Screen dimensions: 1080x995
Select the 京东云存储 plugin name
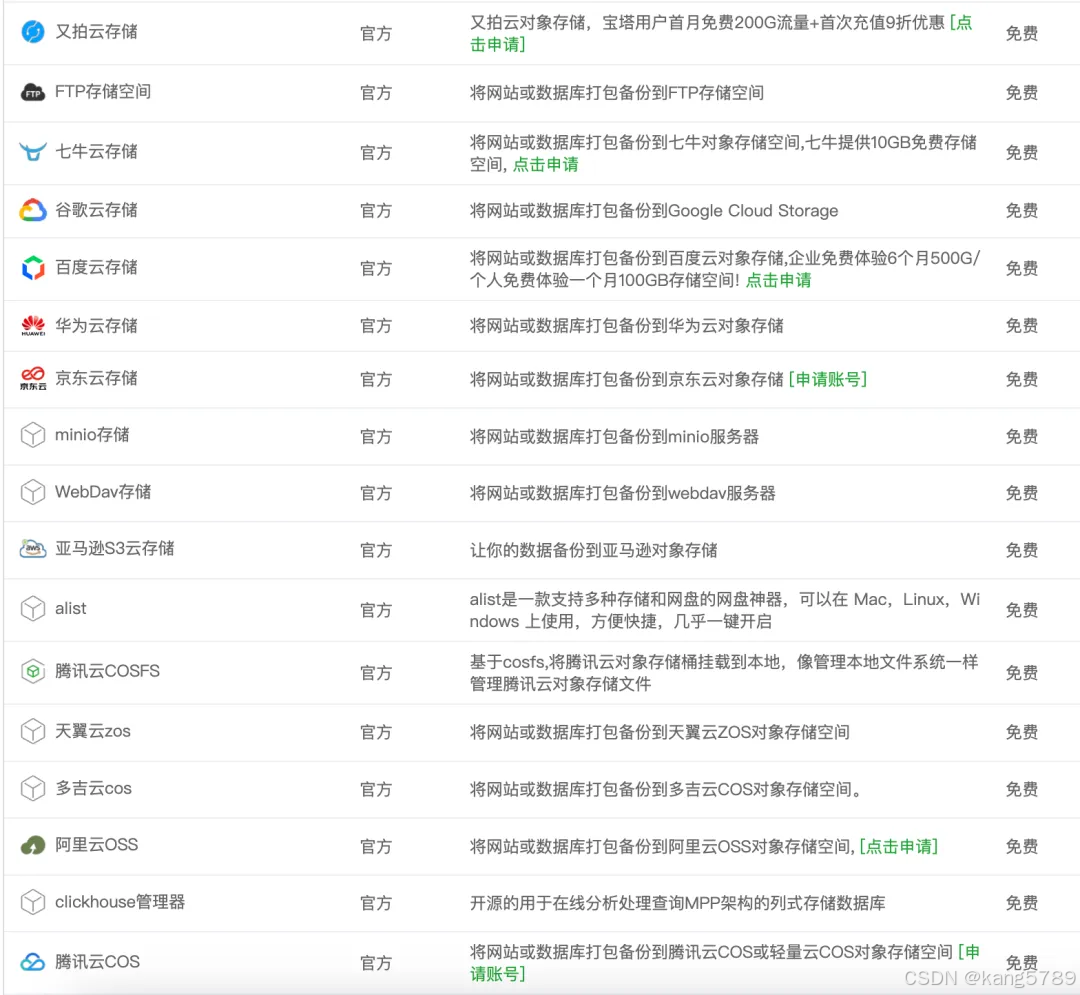click(x=96, y=378)
